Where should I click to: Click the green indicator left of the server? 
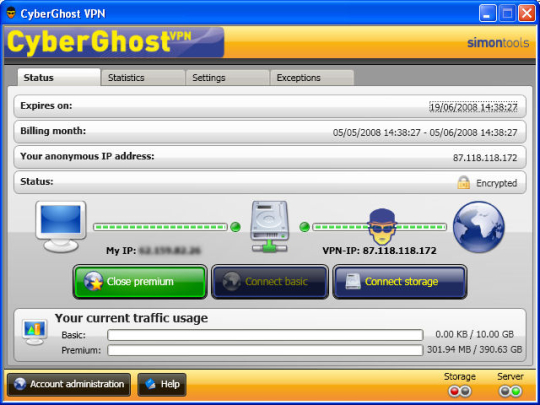pos(235,227)
